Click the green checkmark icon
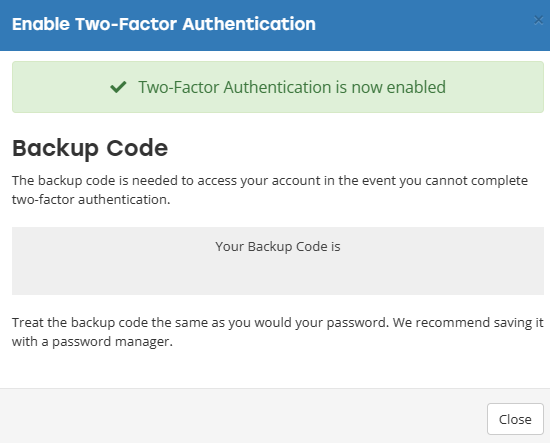The height and width of the screenshot is (443, 550). [118, 87]
